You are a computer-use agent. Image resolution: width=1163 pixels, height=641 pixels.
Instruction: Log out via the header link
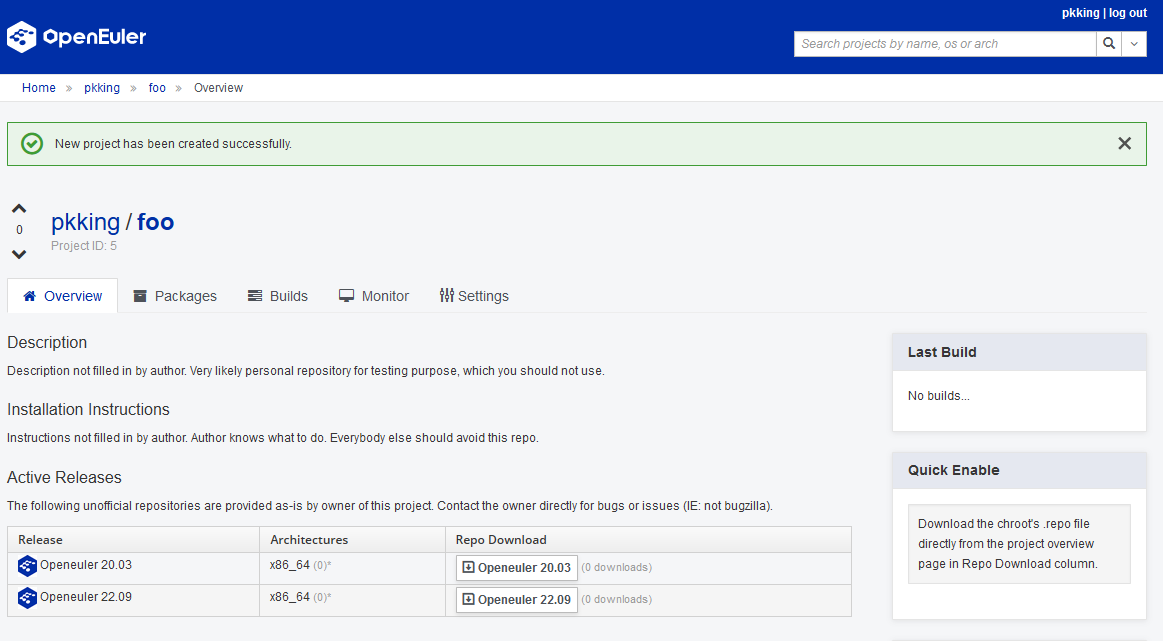pos(1127,13)
